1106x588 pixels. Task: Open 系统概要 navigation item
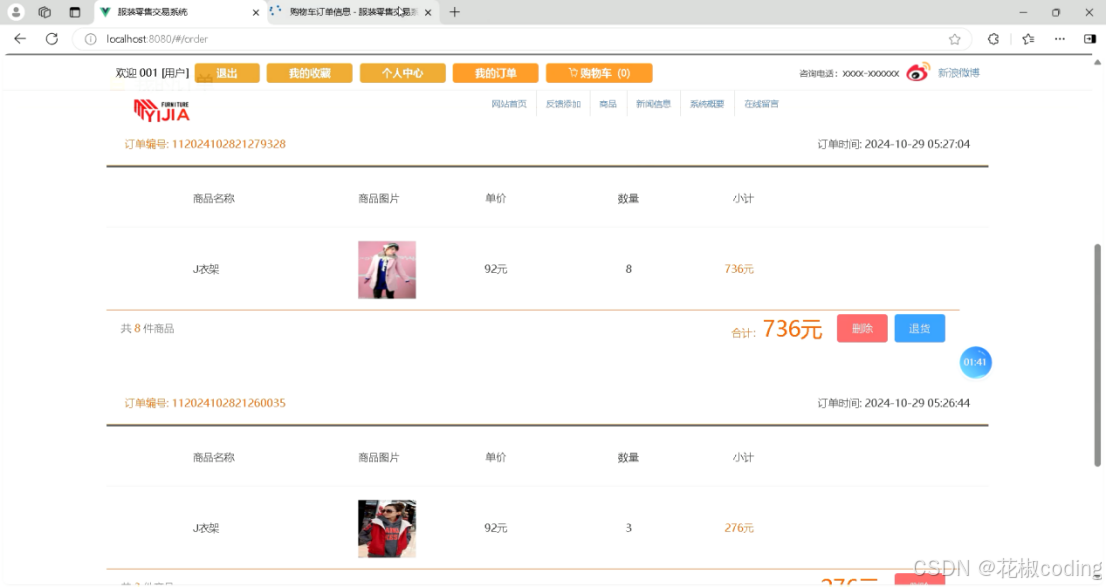pos(707,104)
